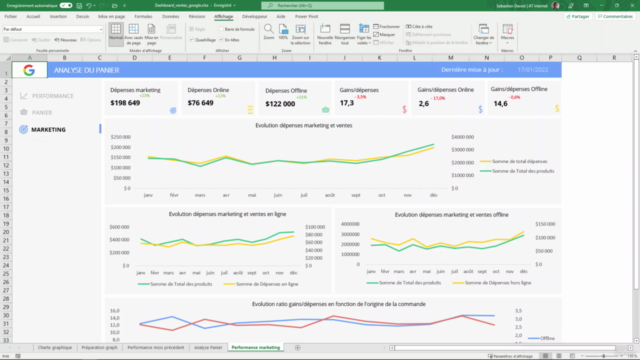Uncheck Quadrillage checkbox
The width and height of the screenshot is (640, 360).
[x=191, y=40]
